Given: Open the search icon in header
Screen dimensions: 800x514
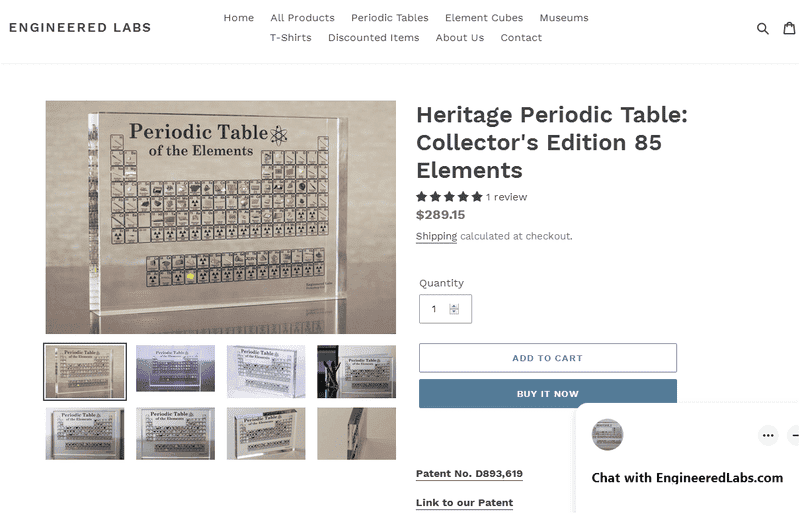Looking at the screenshot, I should (x=762, y=28).
